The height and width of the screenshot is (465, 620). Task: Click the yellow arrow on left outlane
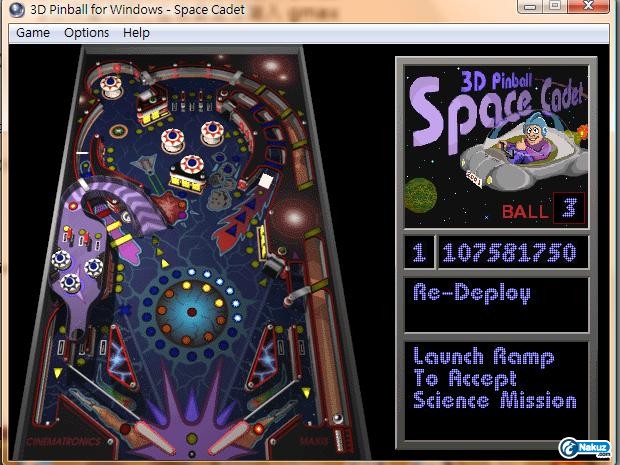pyautogui.click(x=58, y=372)
